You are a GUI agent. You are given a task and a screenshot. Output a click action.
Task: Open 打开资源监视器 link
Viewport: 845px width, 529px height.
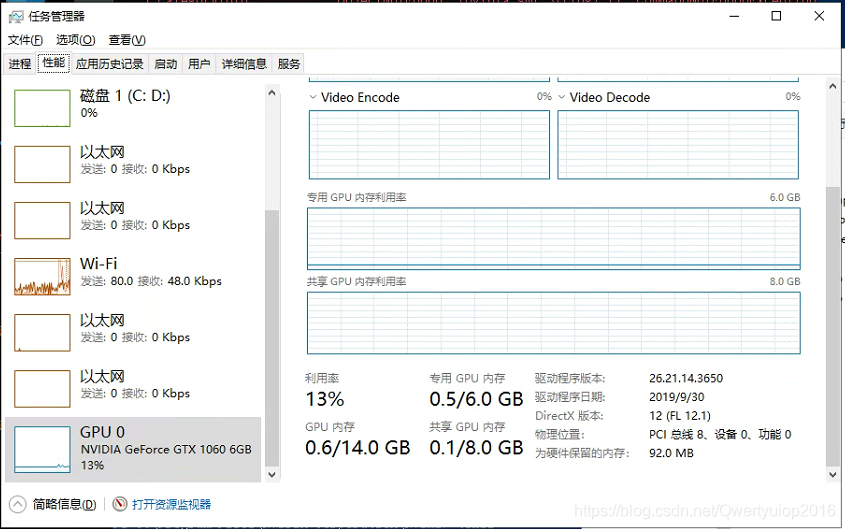pos(171,504)
